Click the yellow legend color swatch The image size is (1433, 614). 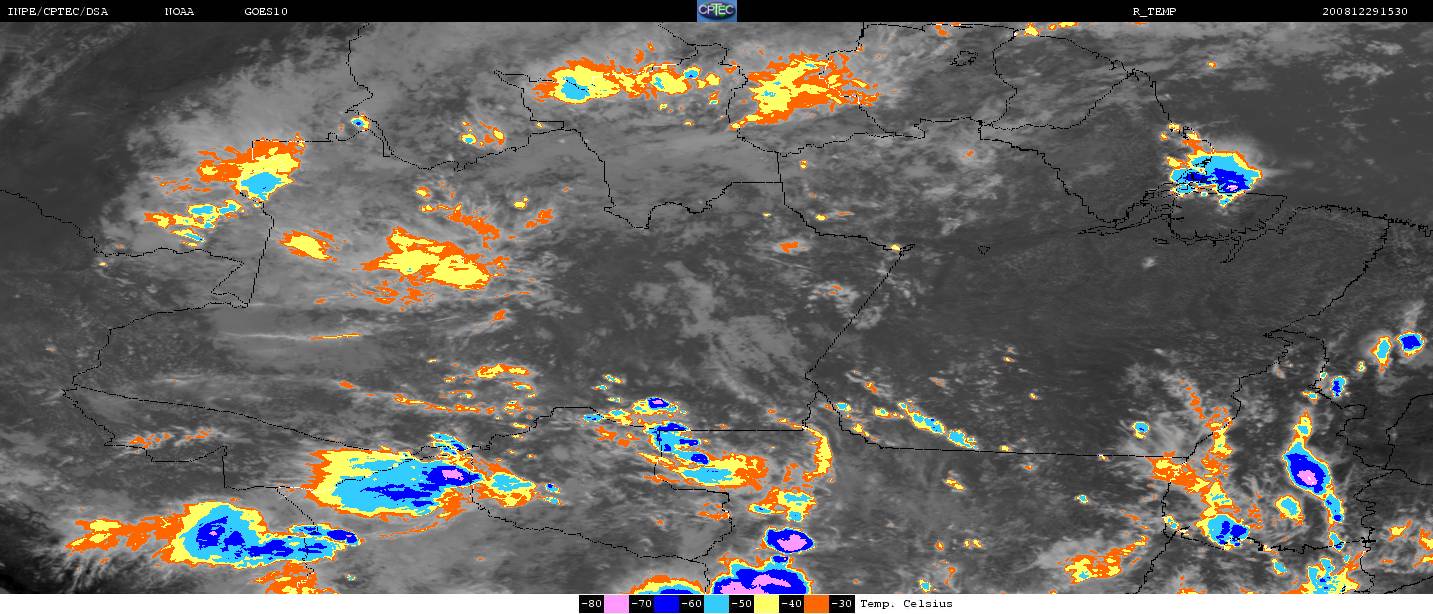[x=766, y=604]
